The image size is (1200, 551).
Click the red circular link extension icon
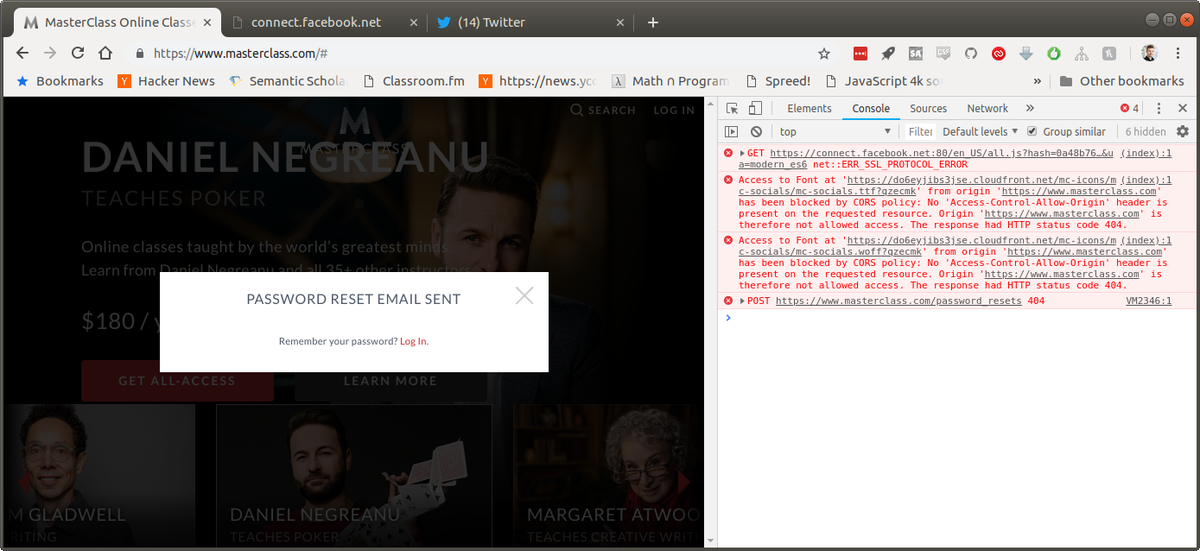point(998,54)
